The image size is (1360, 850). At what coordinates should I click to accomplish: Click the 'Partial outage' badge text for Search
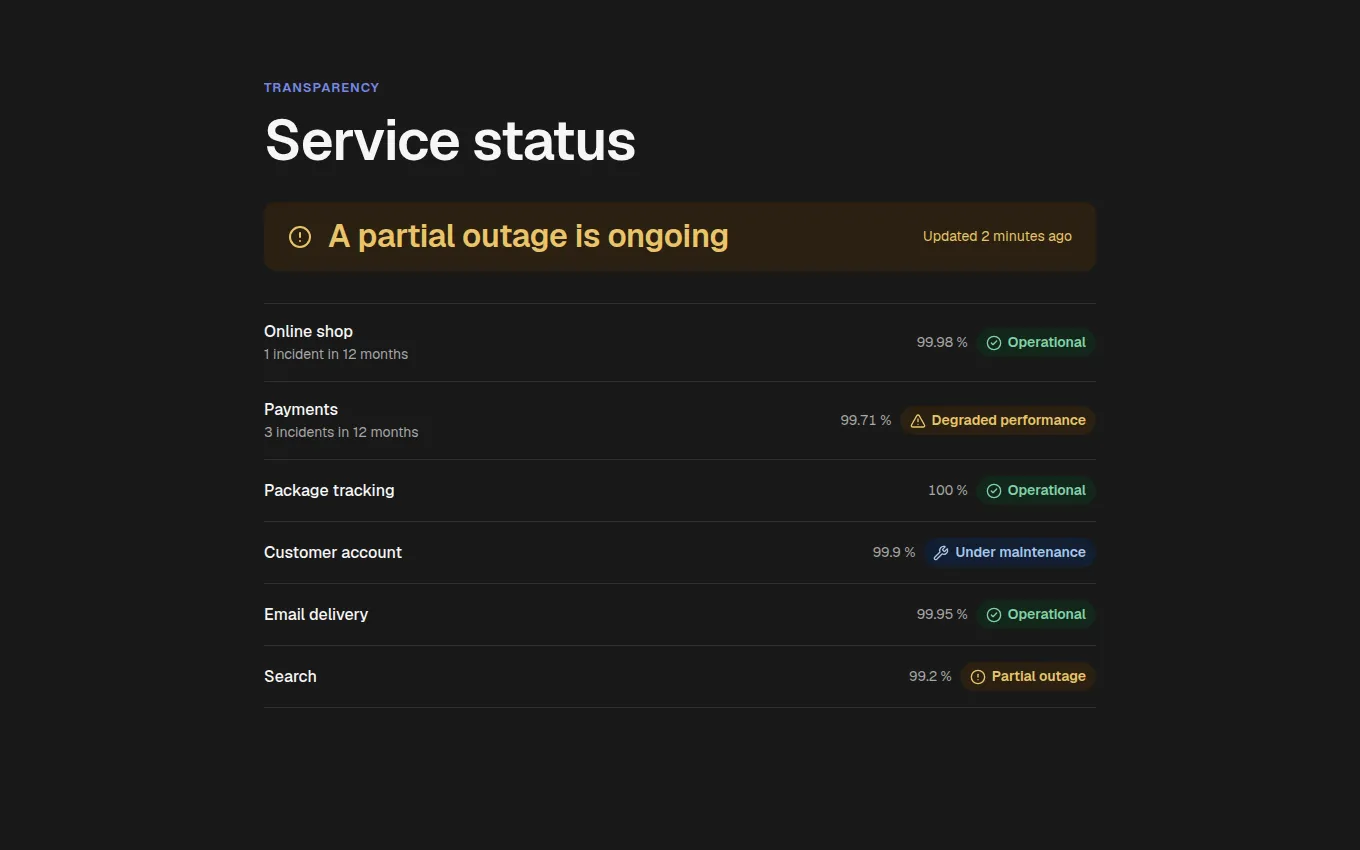point(1039,676)
